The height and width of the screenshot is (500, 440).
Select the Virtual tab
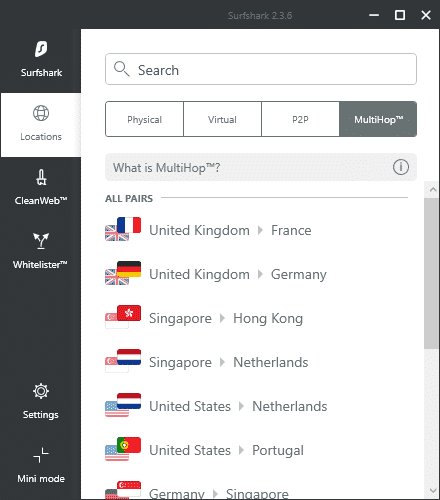pyautogui.click(x=222, y=119)
